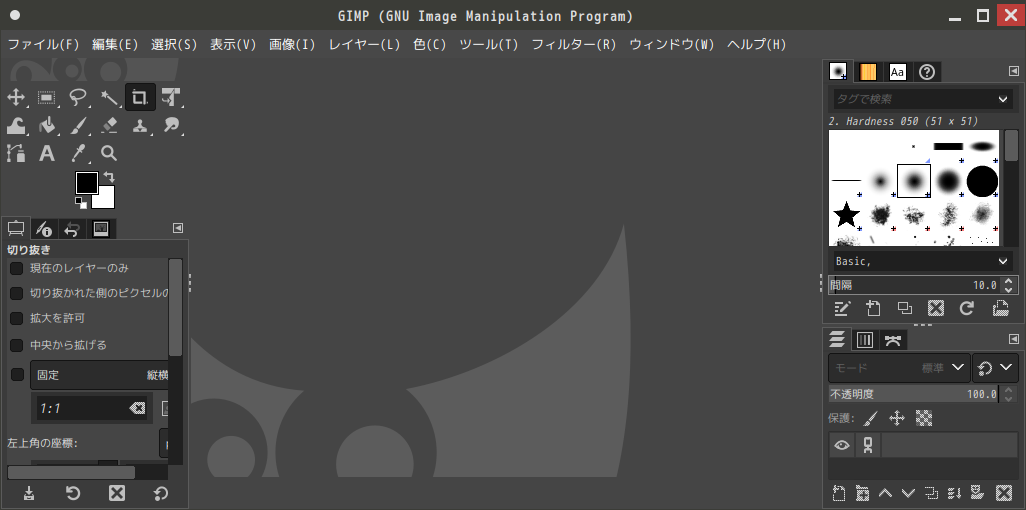Select the Crop tool

click(x=140, y=98)
